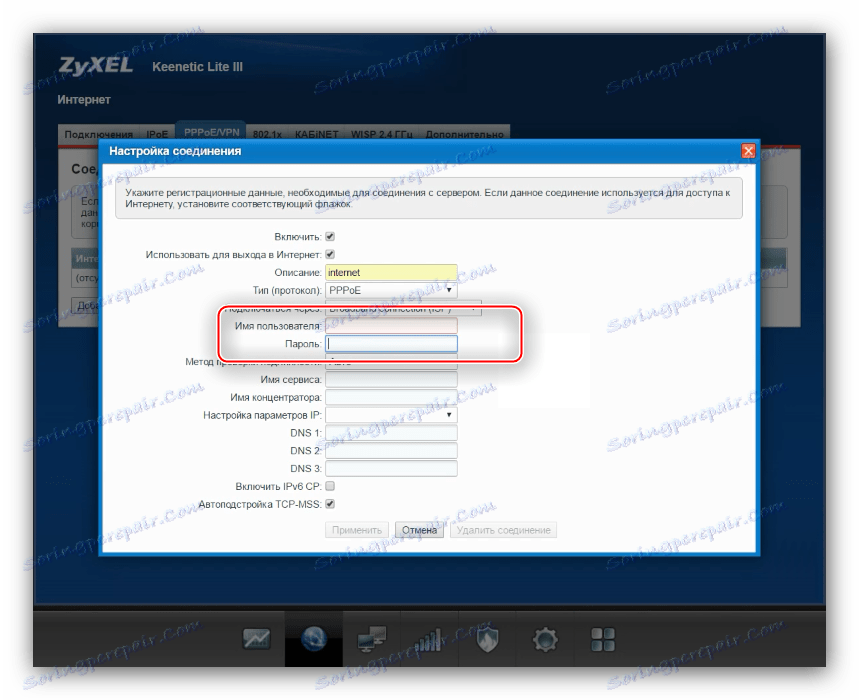The height and width of the screenshot is (700, 859).
Task: Switch to the КАБiNET tab
Action: coord(317,134)
